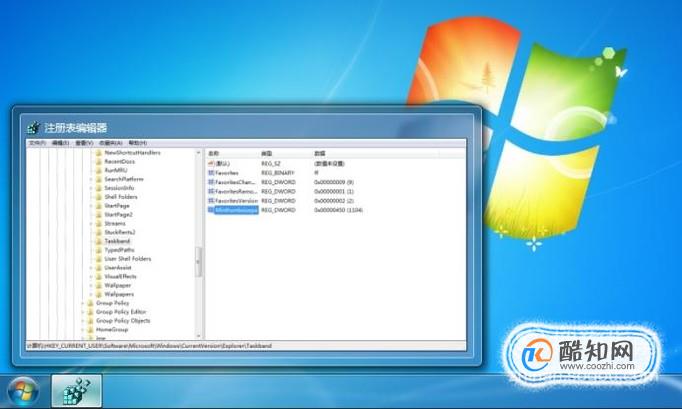Click the data cell 0x00000450 (1104)
The image size is (682, 409).
click(338, 210)
